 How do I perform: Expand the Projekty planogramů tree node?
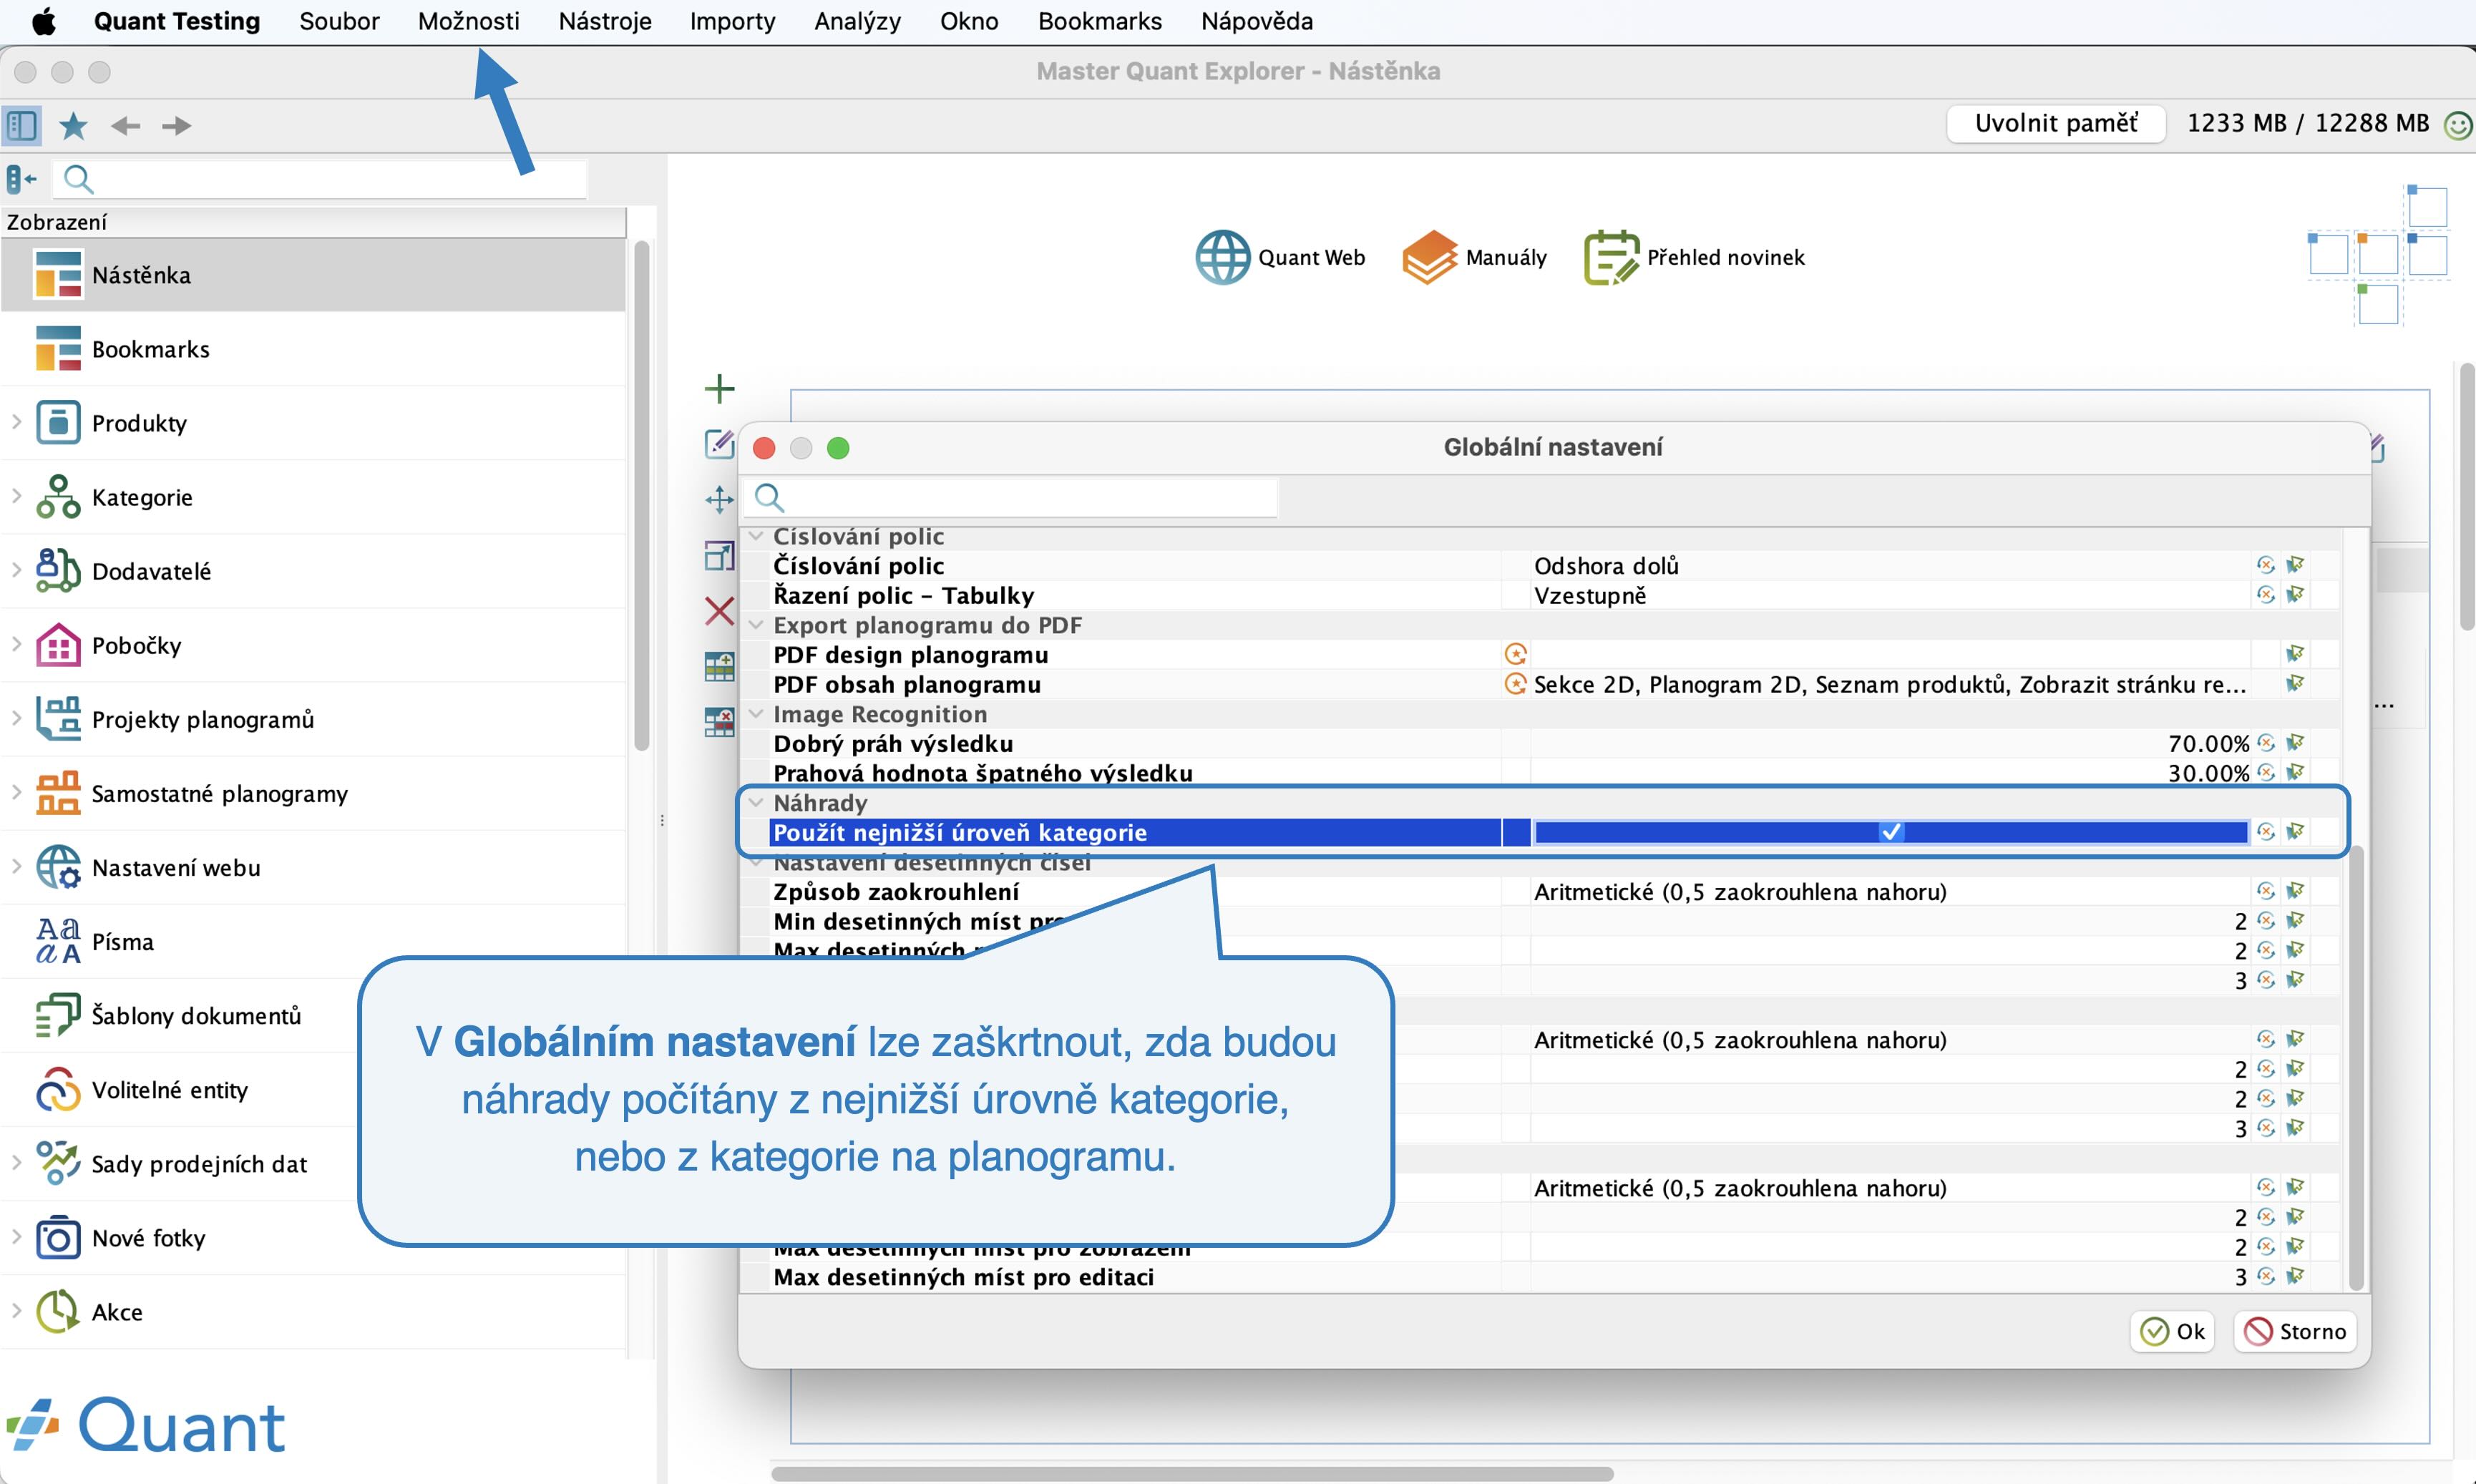(x=16, y=718)
